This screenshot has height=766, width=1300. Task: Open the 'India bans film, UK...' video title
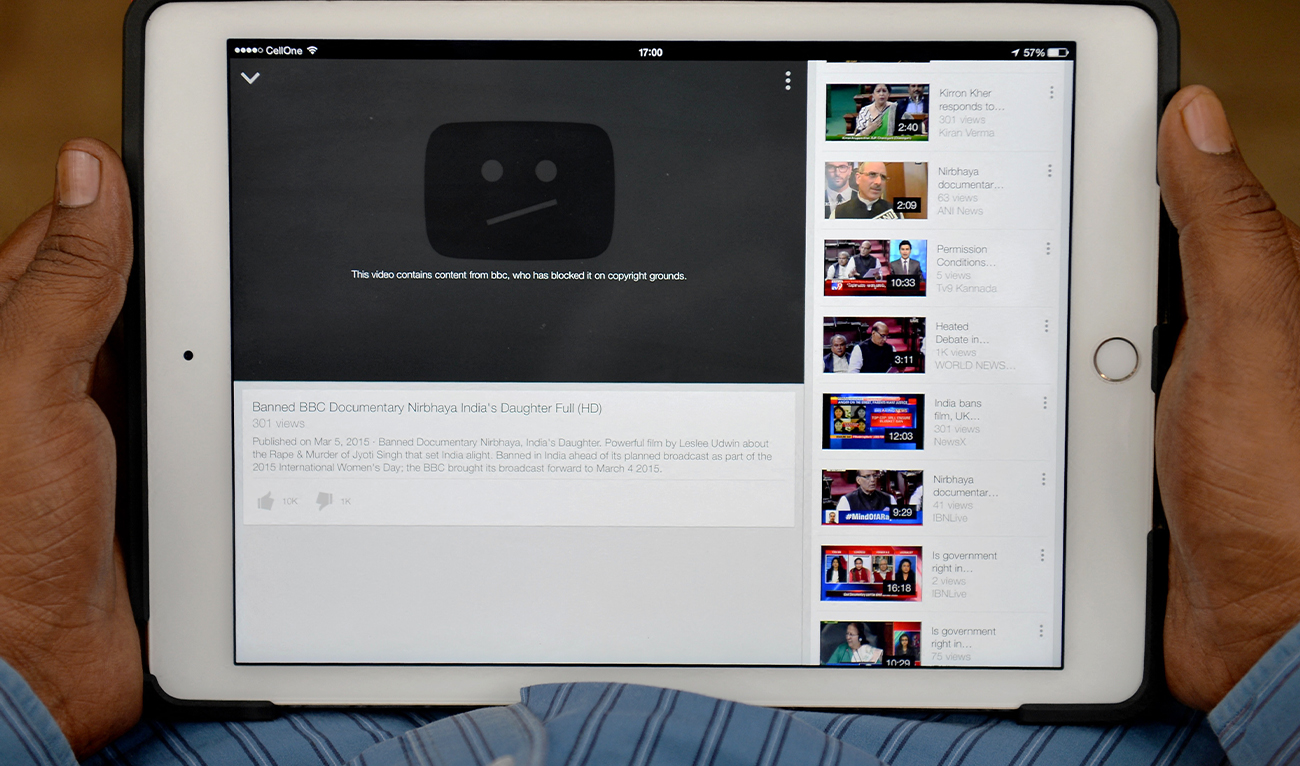click(958, 410)
